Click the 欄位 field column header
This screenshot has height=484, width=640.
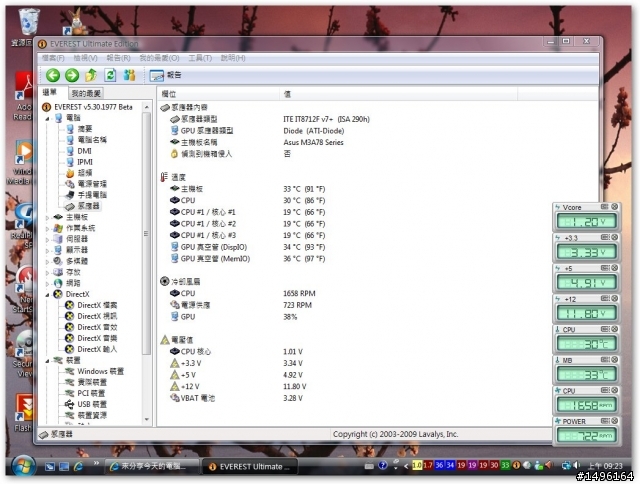[218, 94]
